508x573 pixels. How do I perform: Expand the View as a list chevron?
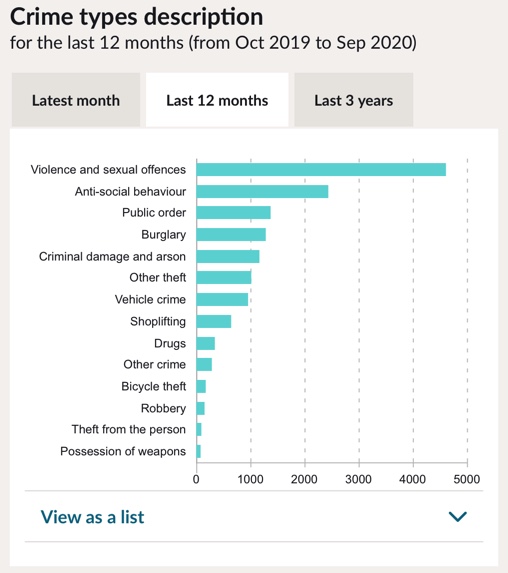click(x=457, y=516)
